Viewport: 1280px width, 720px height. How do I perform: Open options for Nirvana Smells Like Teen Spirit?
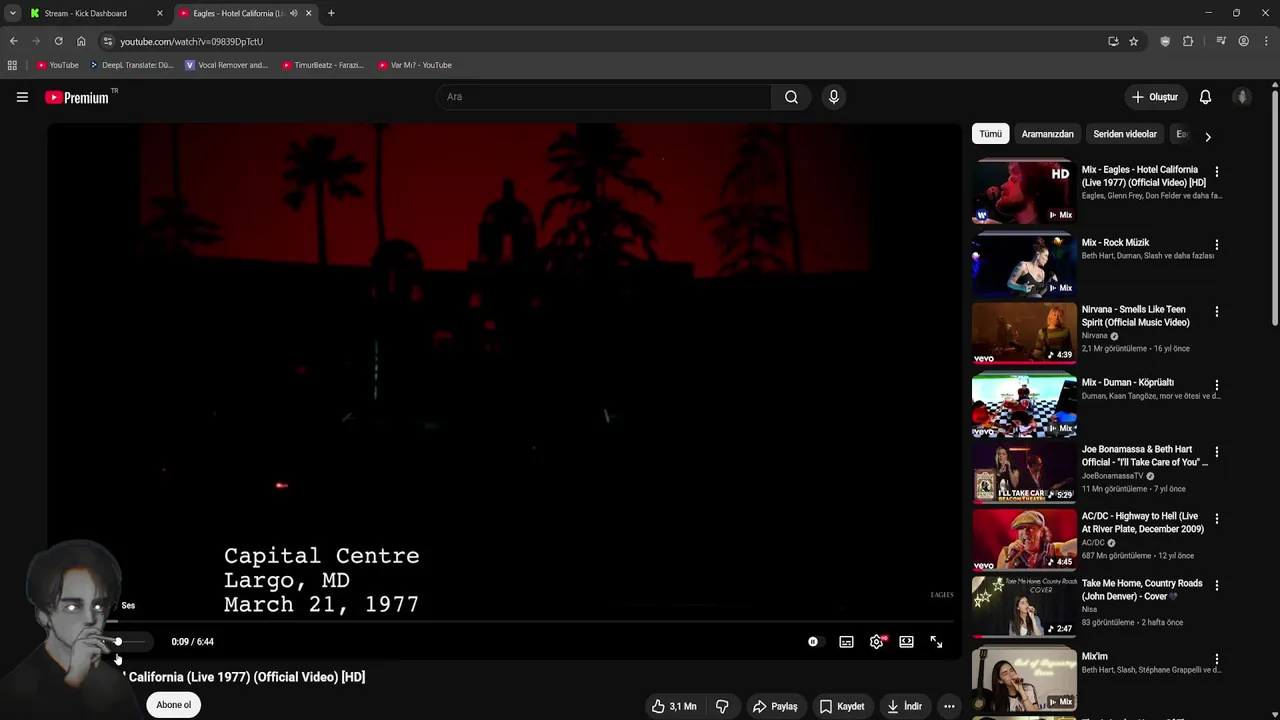1216,312
